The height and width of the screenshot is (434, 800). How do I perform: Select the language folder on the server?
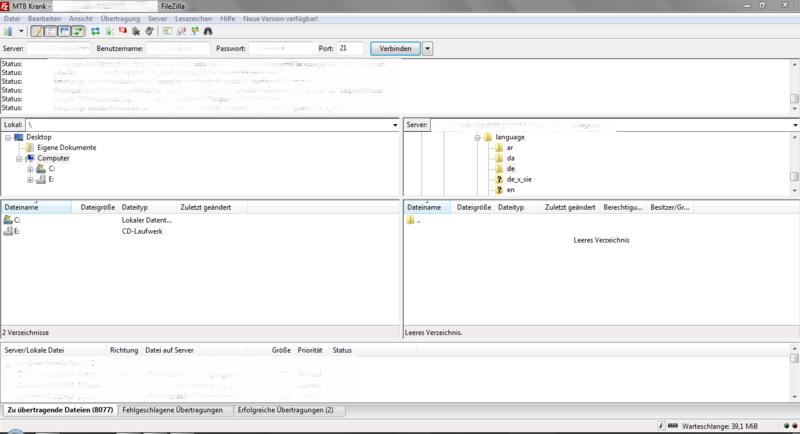[510, 137]
